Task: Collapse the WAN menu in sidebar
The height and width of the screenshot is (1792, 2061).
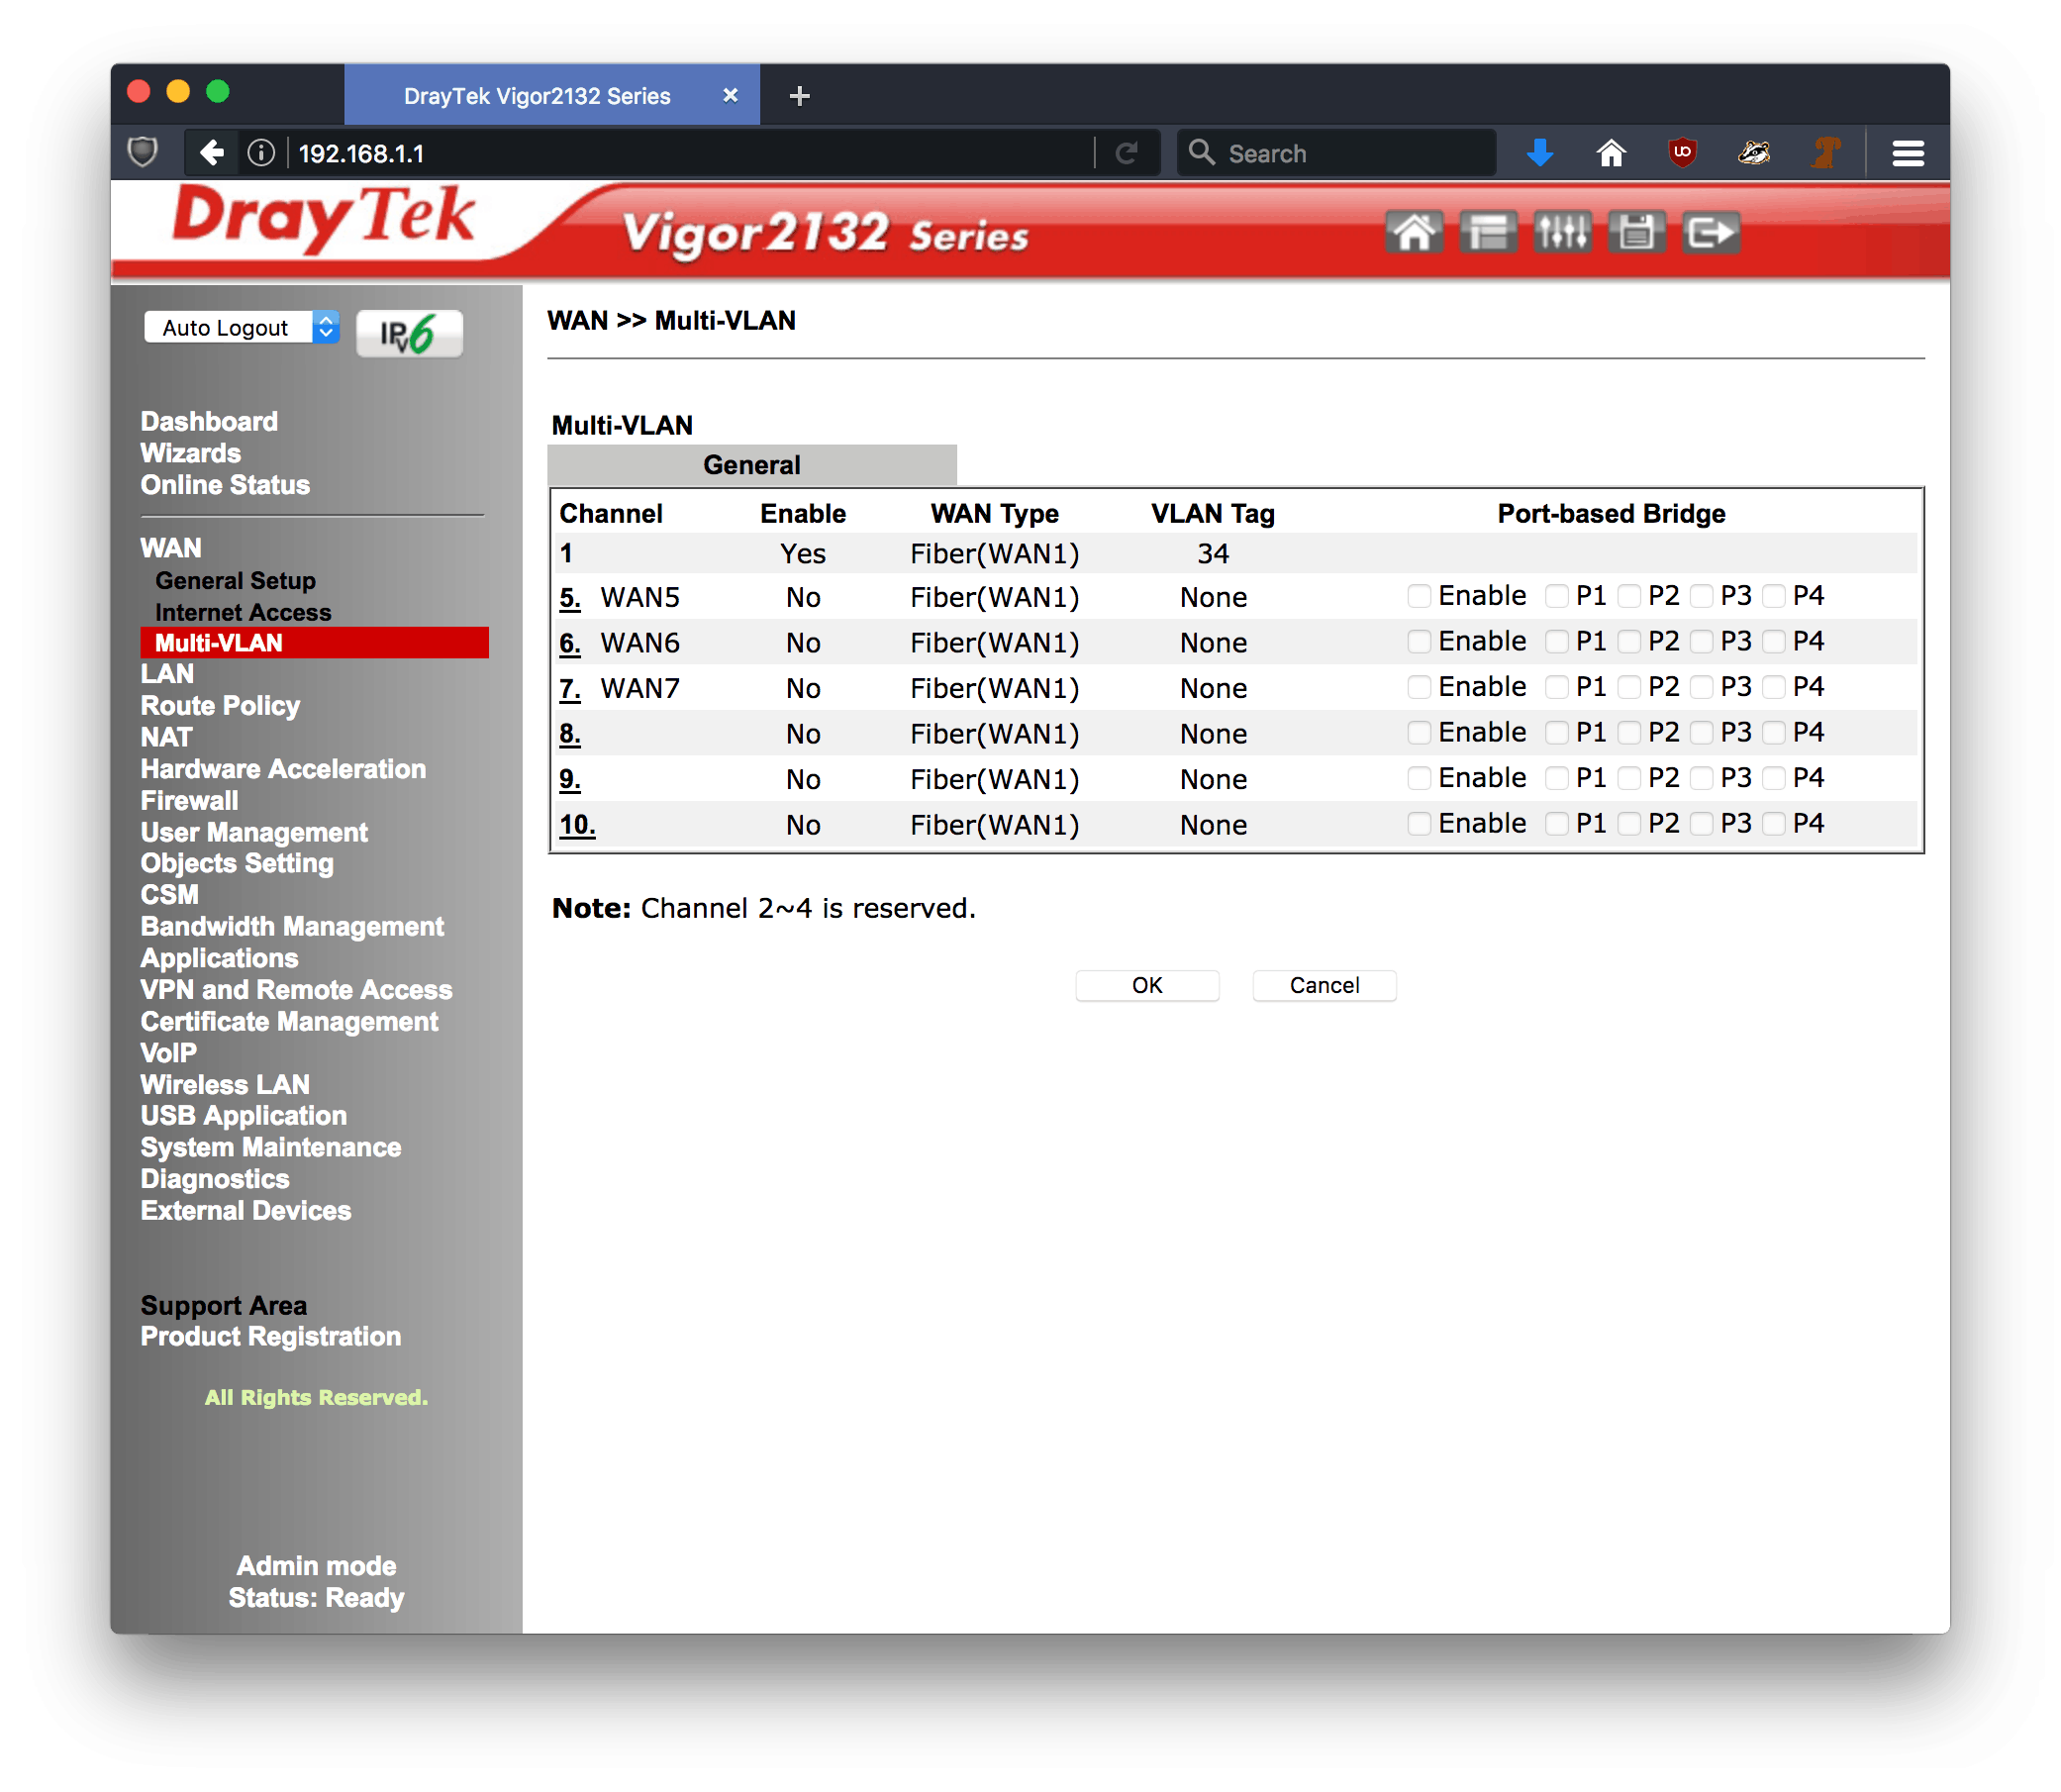Action: pos(171,548)
